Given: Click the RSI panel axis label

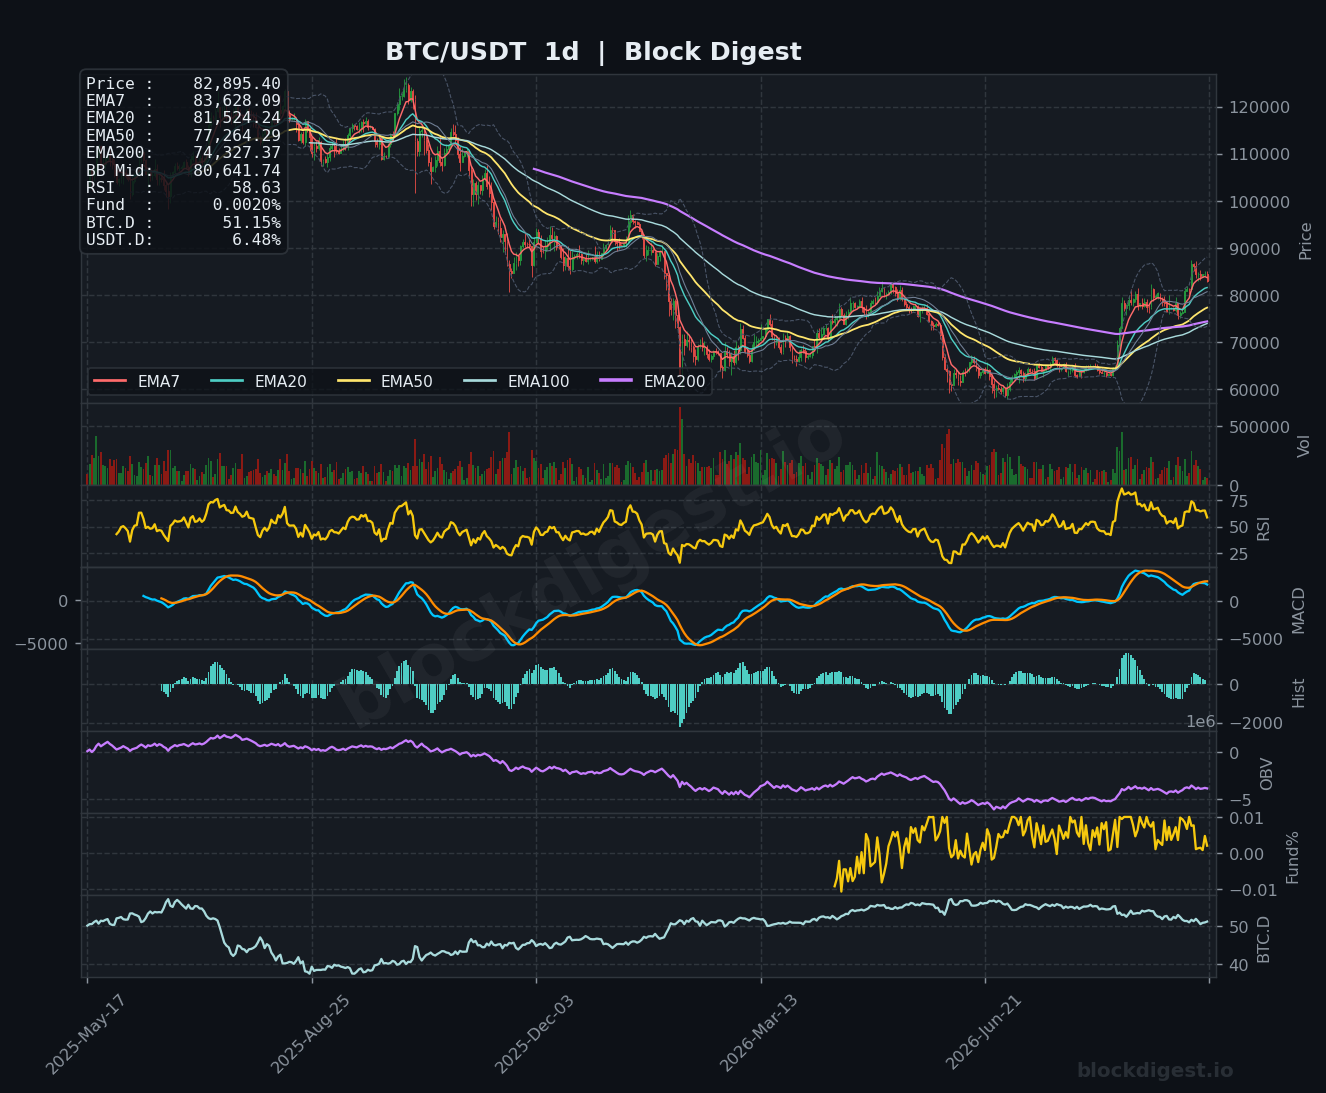Looking at the screenshot, I should coord(1263,528).
